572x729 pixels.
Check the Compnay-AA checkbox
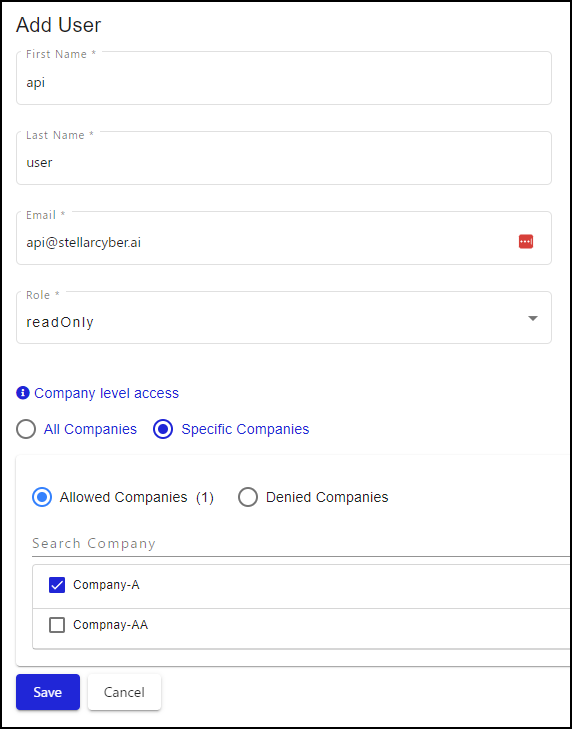pos(57,625)
